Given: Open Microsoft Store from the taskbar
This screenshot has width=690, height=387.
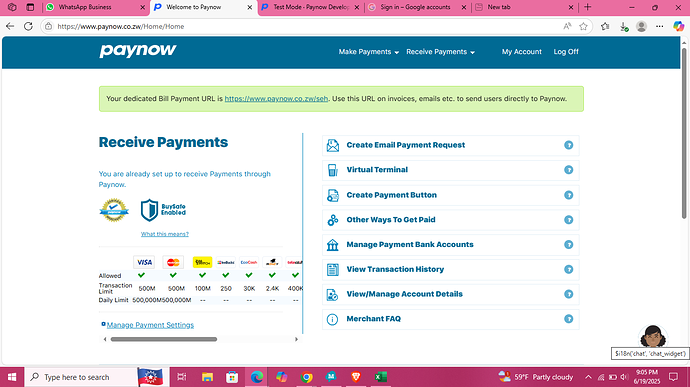Looking at the screenshot, I should [x=232, y=377].
